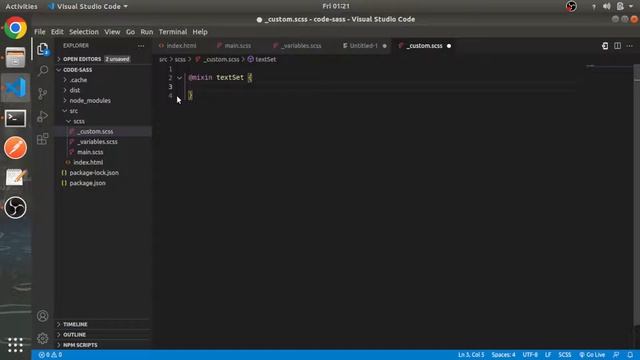Open the Terminal from the dock
This screenshot has width=640, height=360.
(x=16, y=118)
